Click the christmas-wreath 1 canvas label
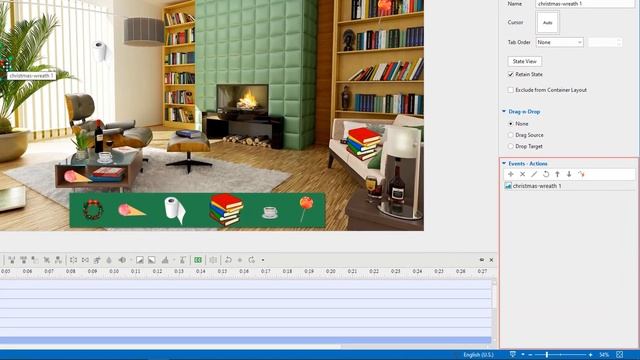640x360 pixels. click(x=31, y=76)
